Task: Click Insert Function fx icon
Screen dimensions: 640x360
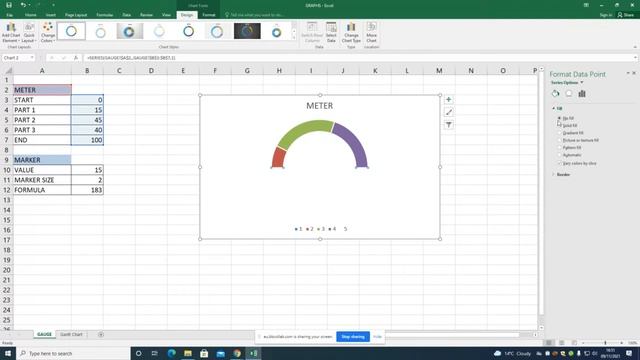Action: pyautogui.click(x=76, y=58)
